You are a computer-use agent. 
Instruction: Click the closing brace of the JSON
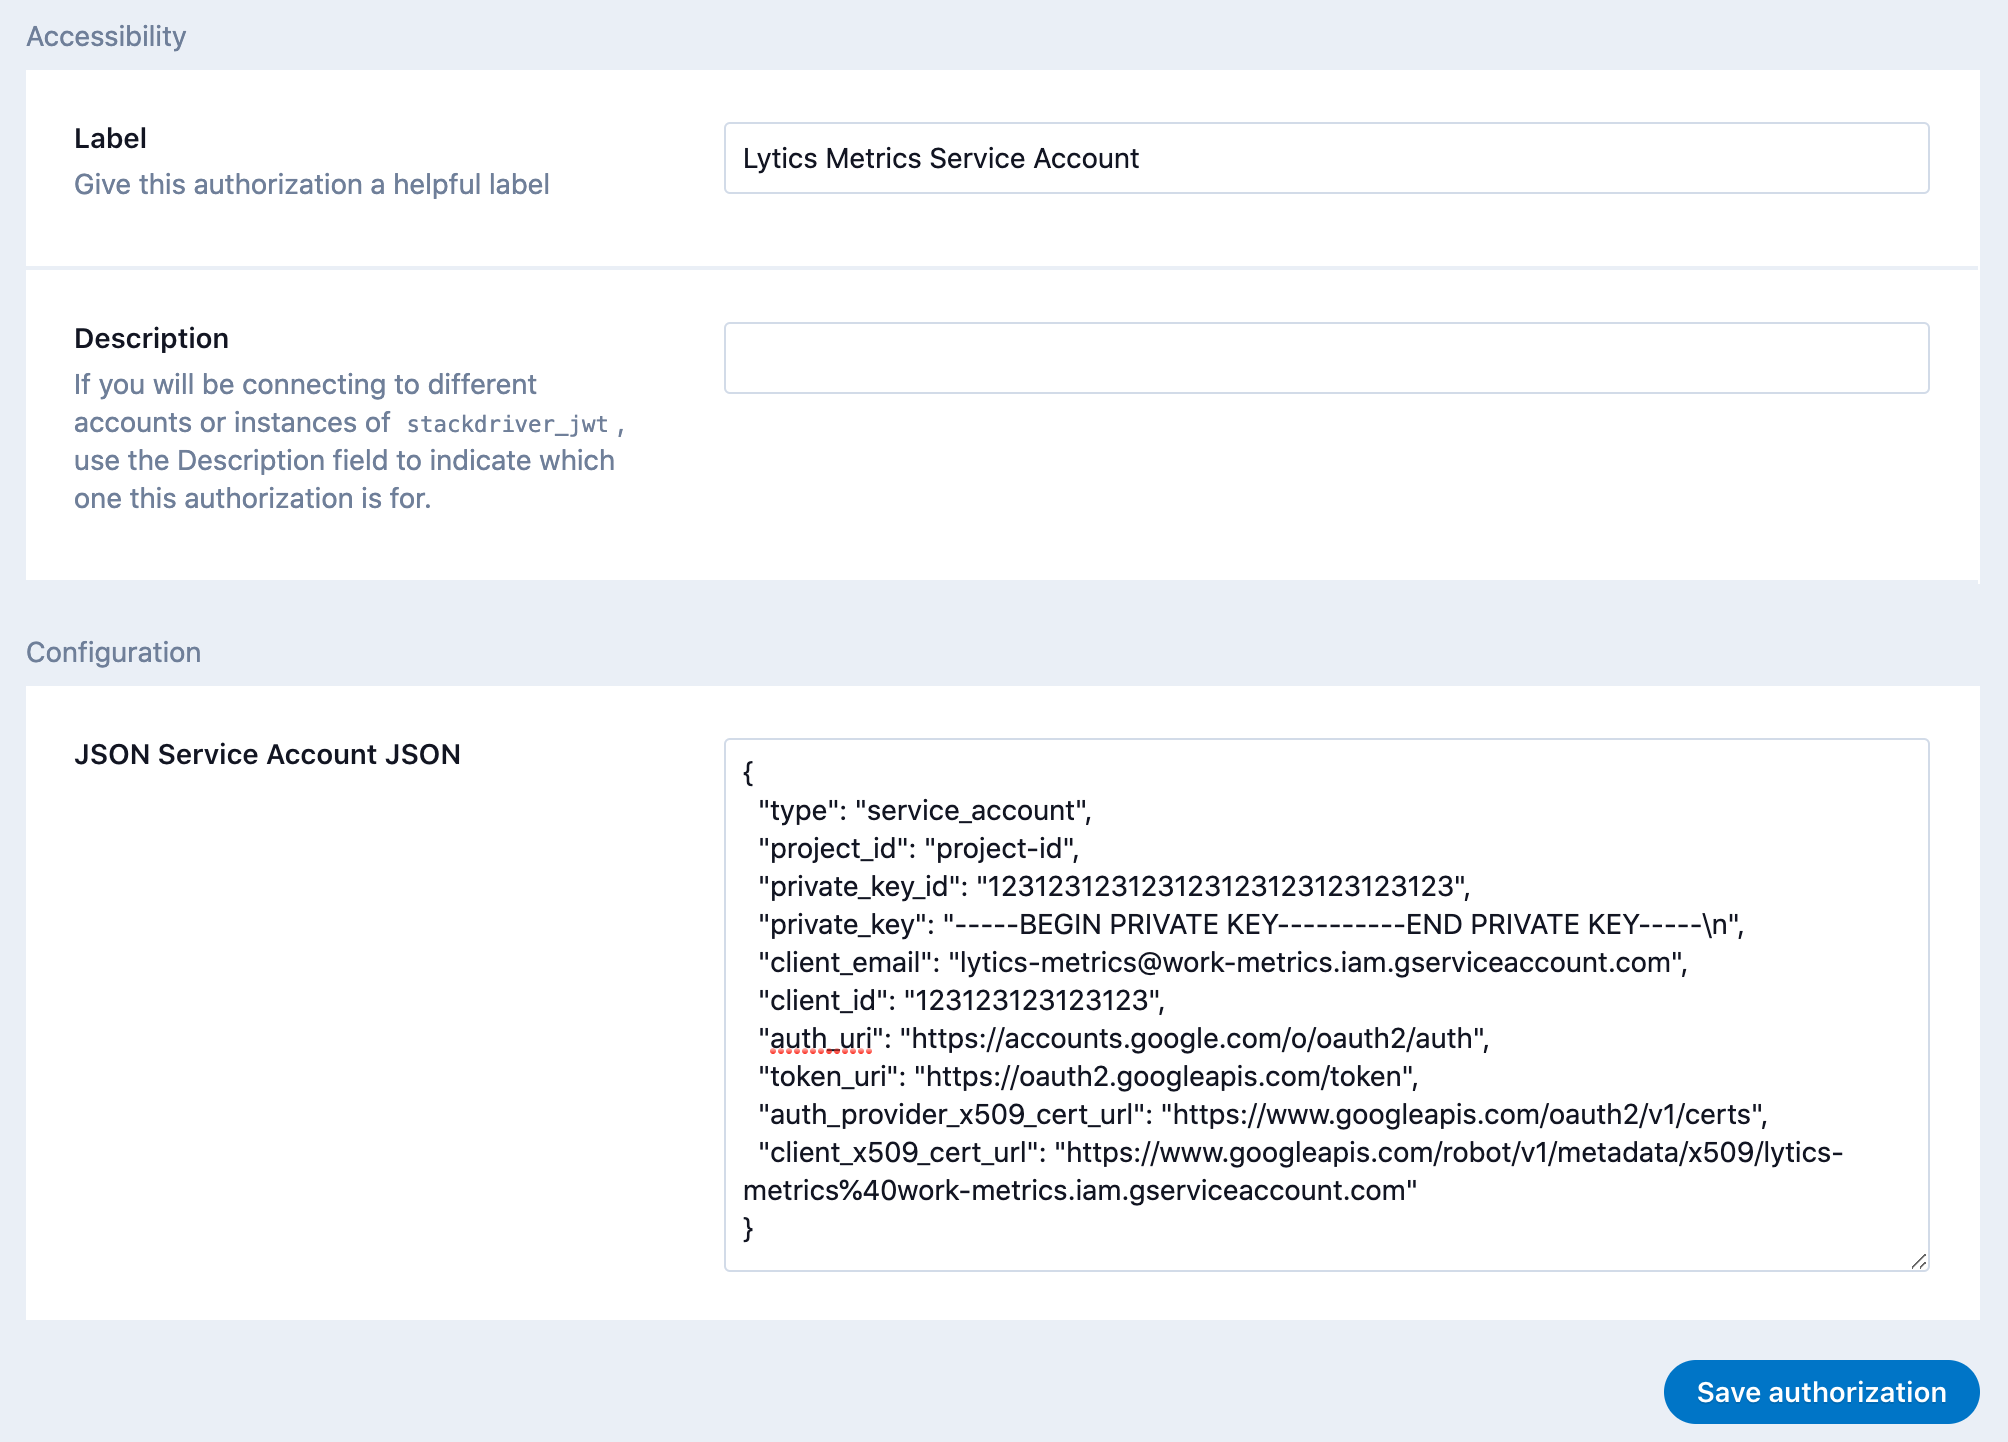click(x=748, y=1228)
